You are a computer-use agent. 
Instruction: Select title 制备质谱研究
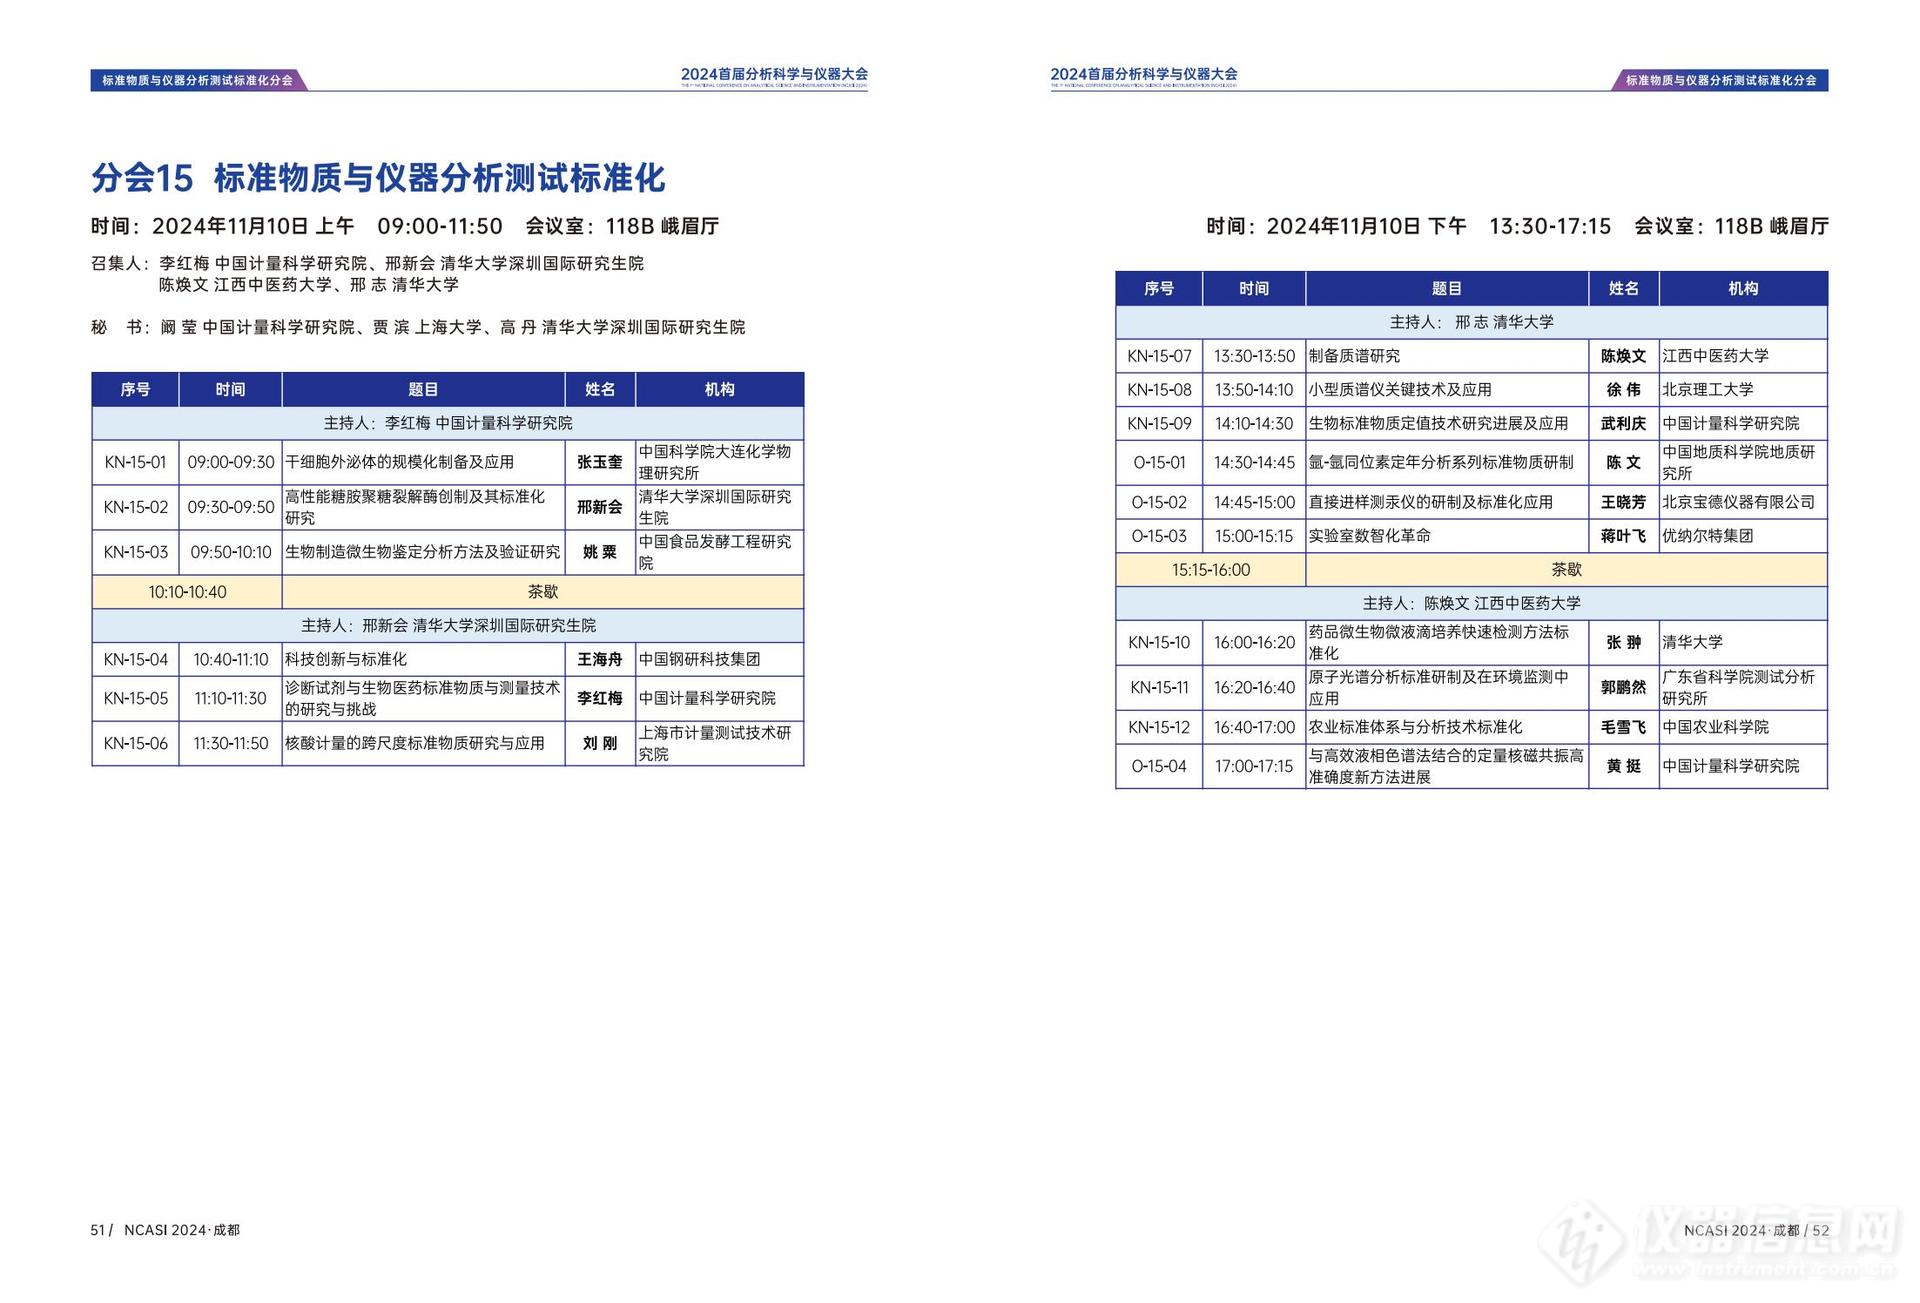coord(1354,356)
